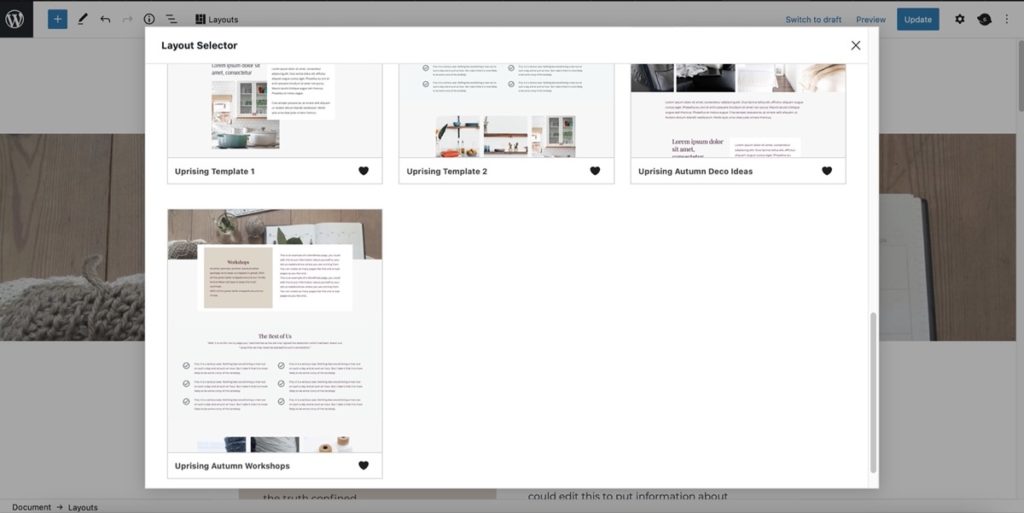
Task: Toggle heart on Uprising Autumn Workshops
Action: (364, 465)
